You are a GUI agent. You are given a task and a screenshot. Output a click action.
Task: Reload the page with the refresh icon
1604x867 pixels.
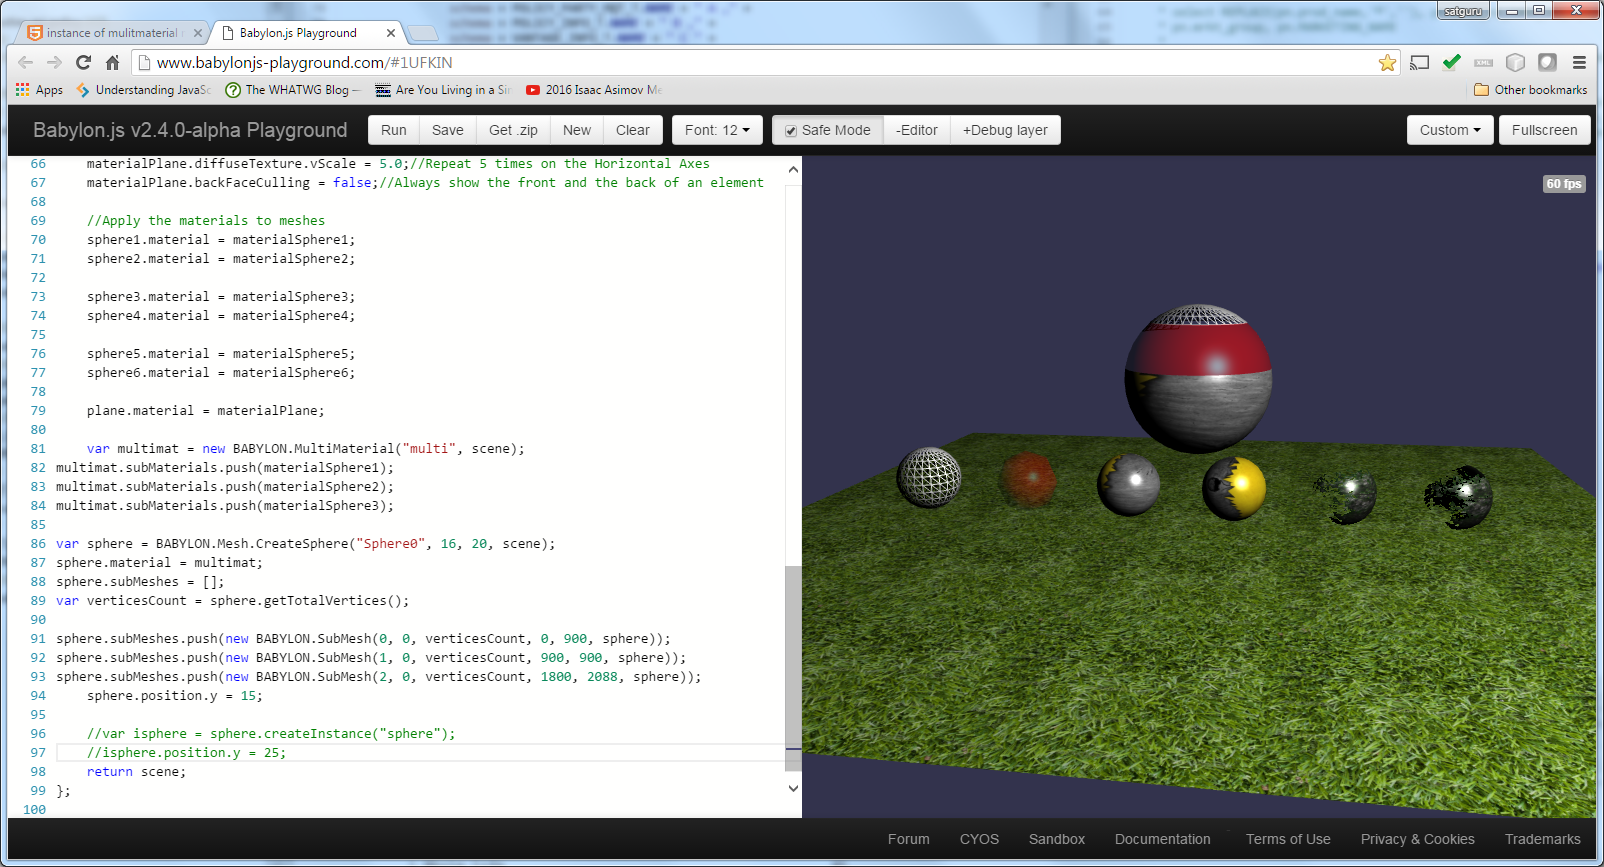tap(84, 62)
